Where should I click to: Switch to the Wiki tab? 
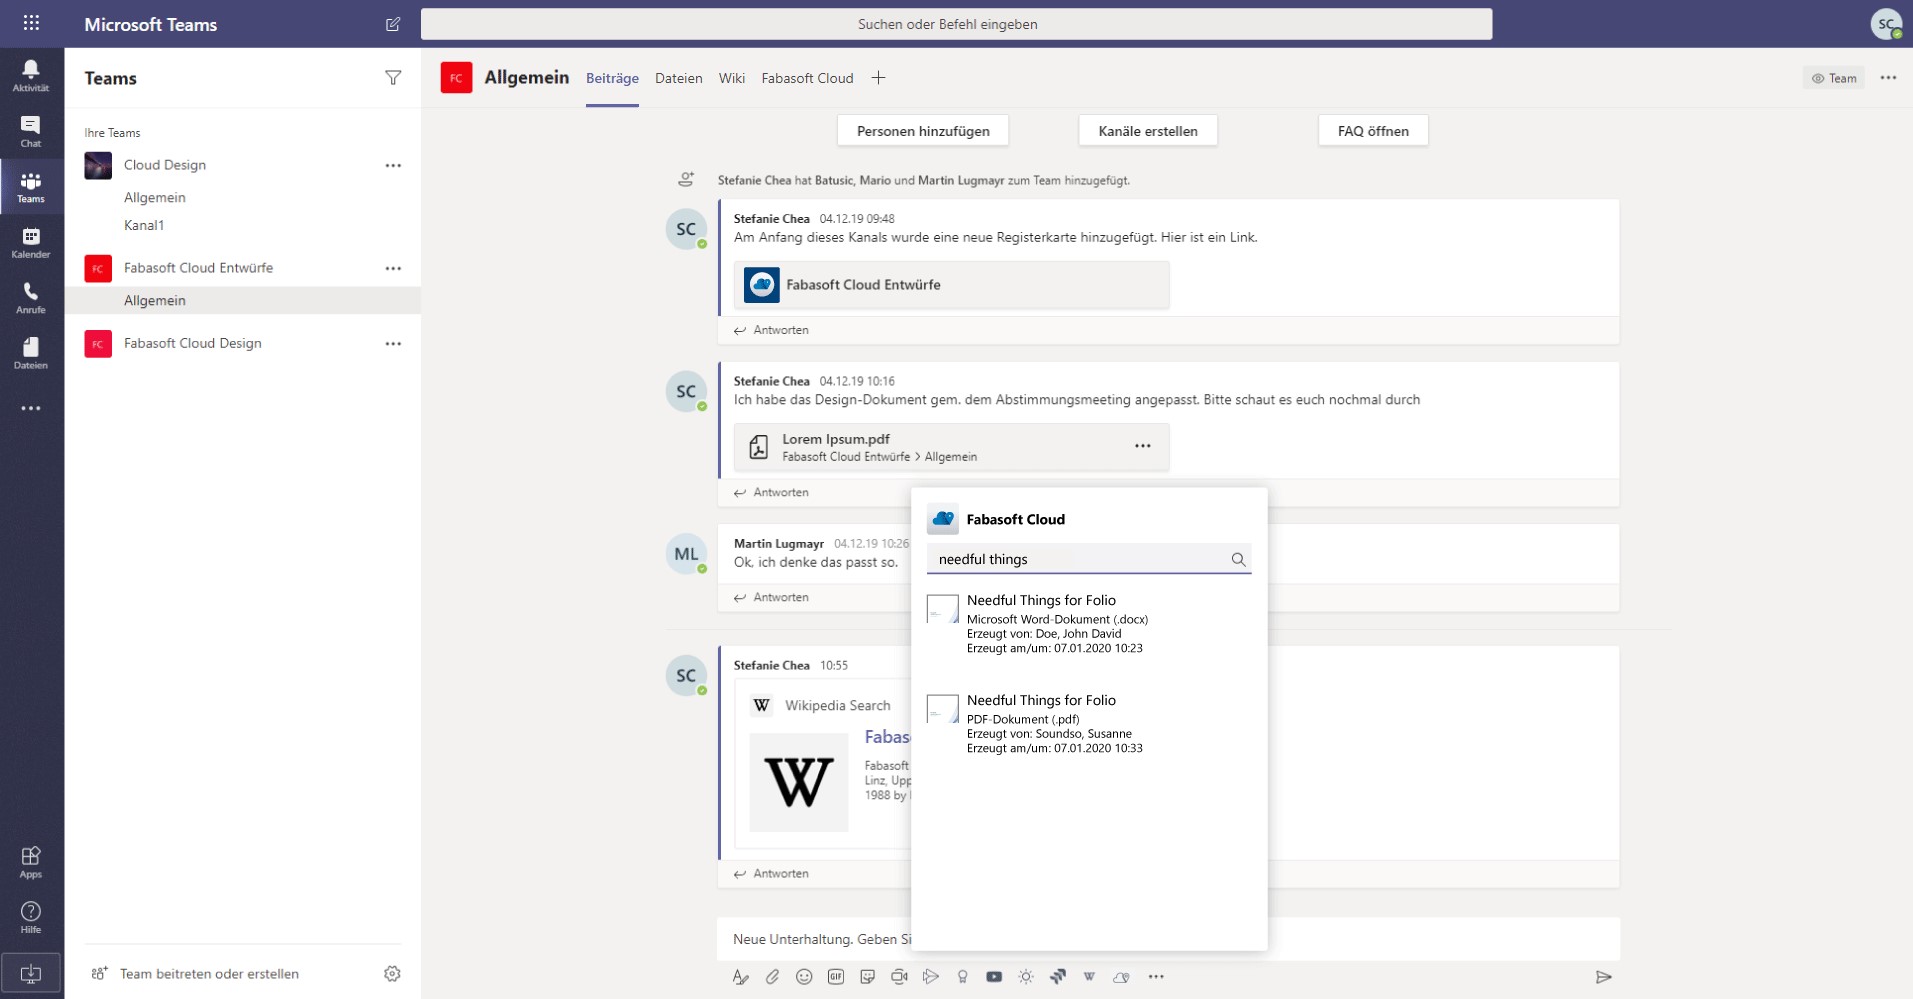732,78
